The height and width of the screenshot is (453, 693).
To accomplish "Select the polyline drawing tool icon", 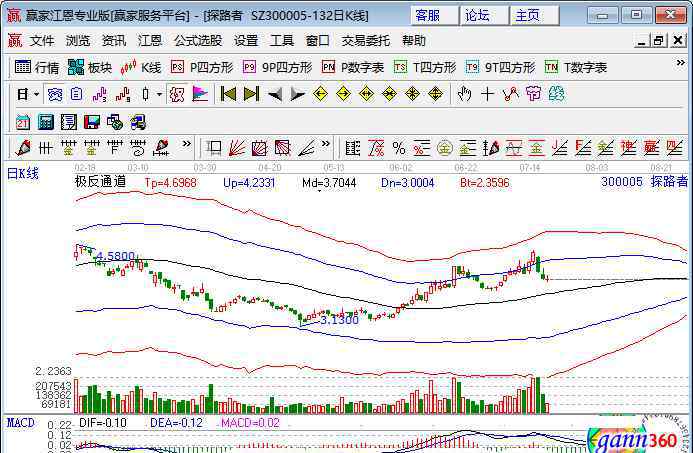I will [510, 94].
